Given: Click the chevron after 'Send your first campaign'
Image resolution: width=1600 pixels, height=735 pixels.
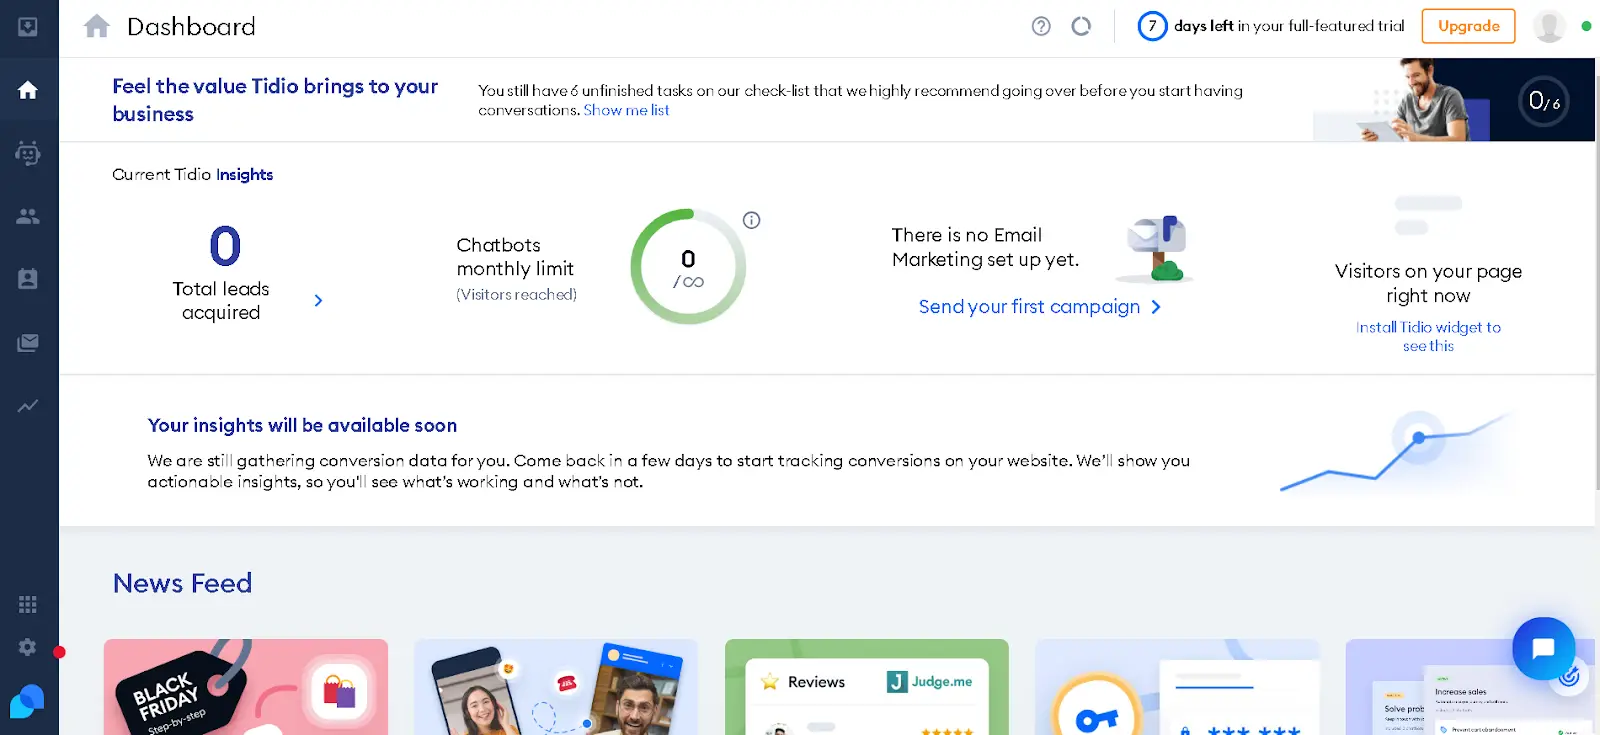Looking at the screenshot, I should pyautogui.click(x=1156, y=307).
